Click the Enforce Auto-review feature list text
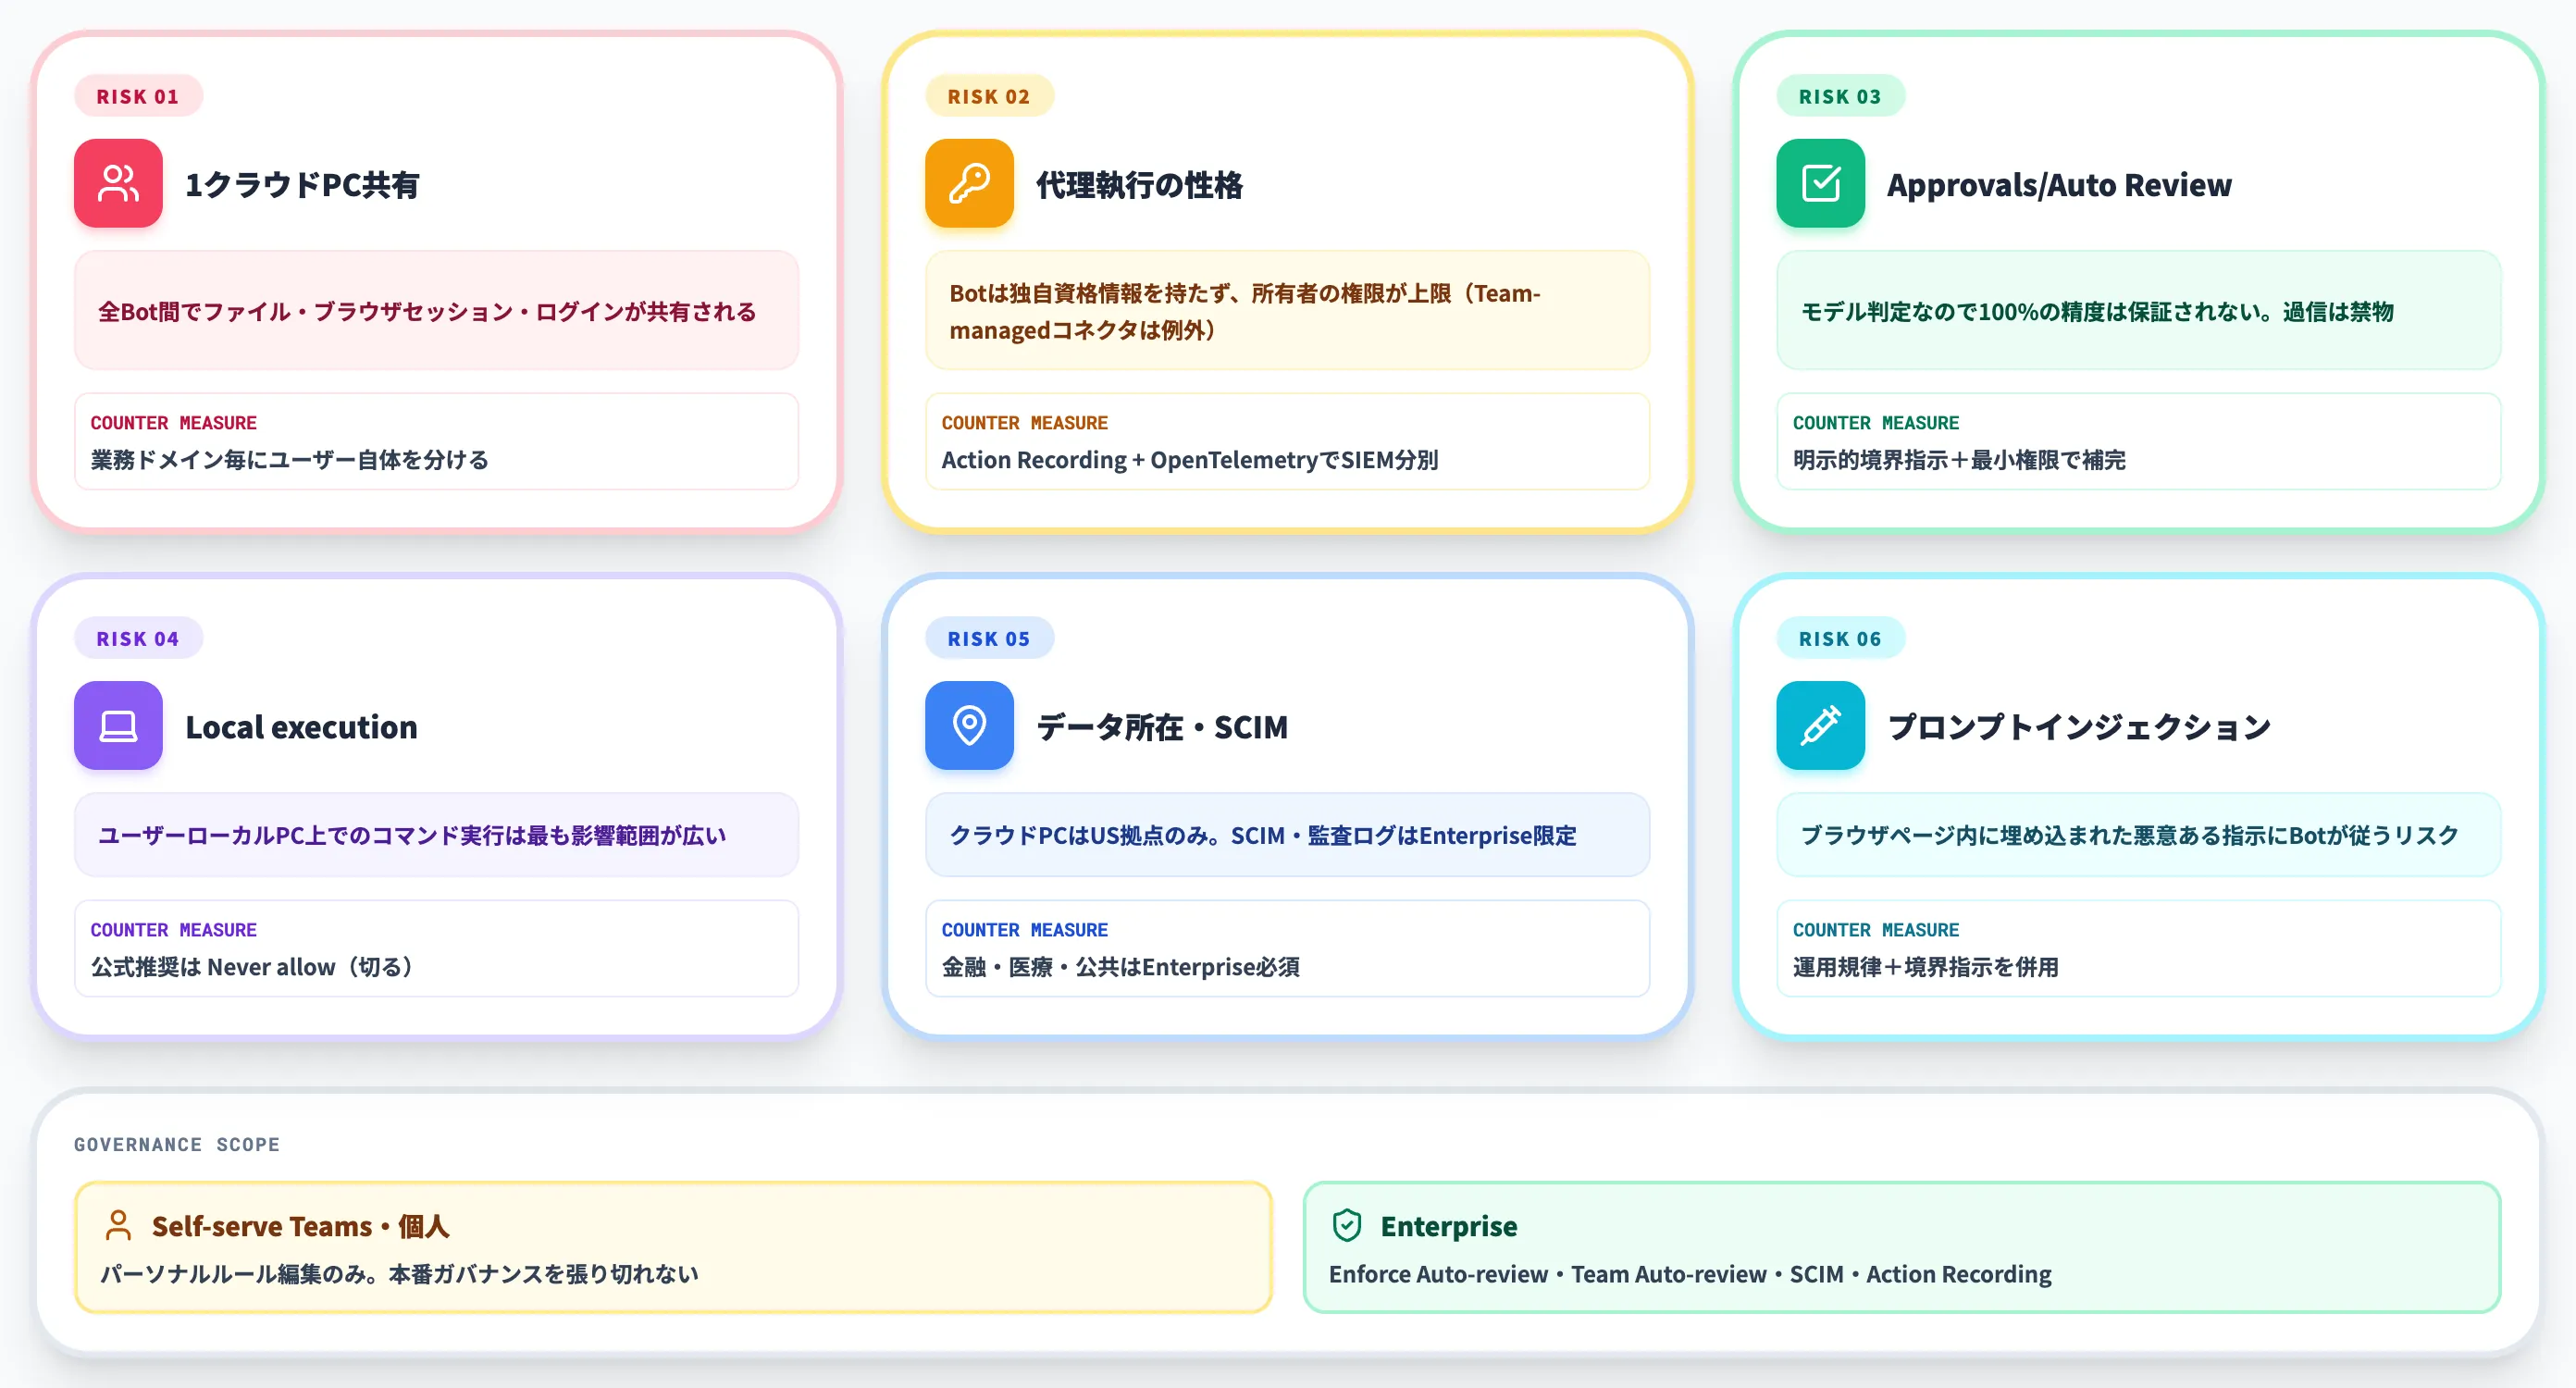 [x=1690, y=1273]
